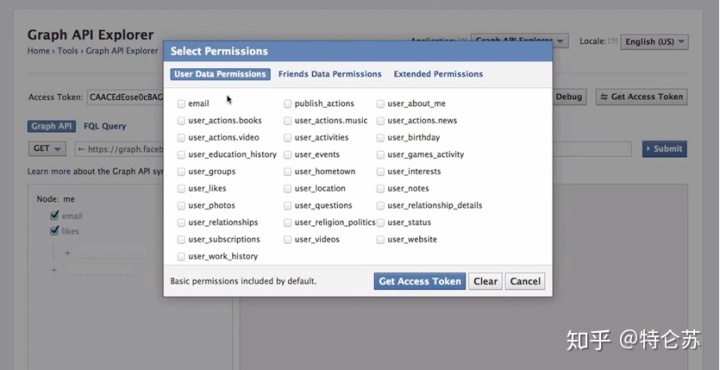Select the user_actions.books permission
Image resolution: width=720 pixels, height=370 pixels.
pos(181,121)
